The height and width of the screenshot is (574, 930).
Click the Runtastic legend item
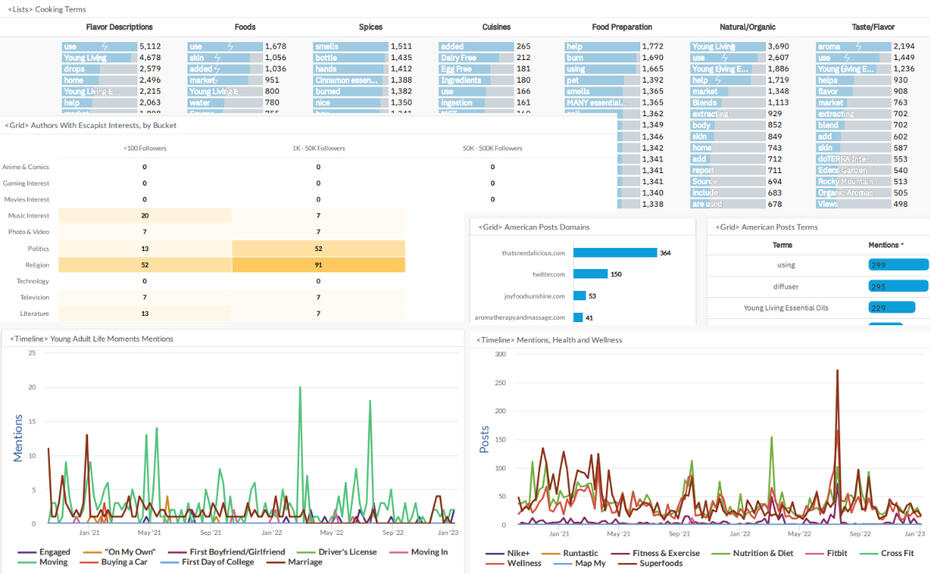[x=580, y=553]
